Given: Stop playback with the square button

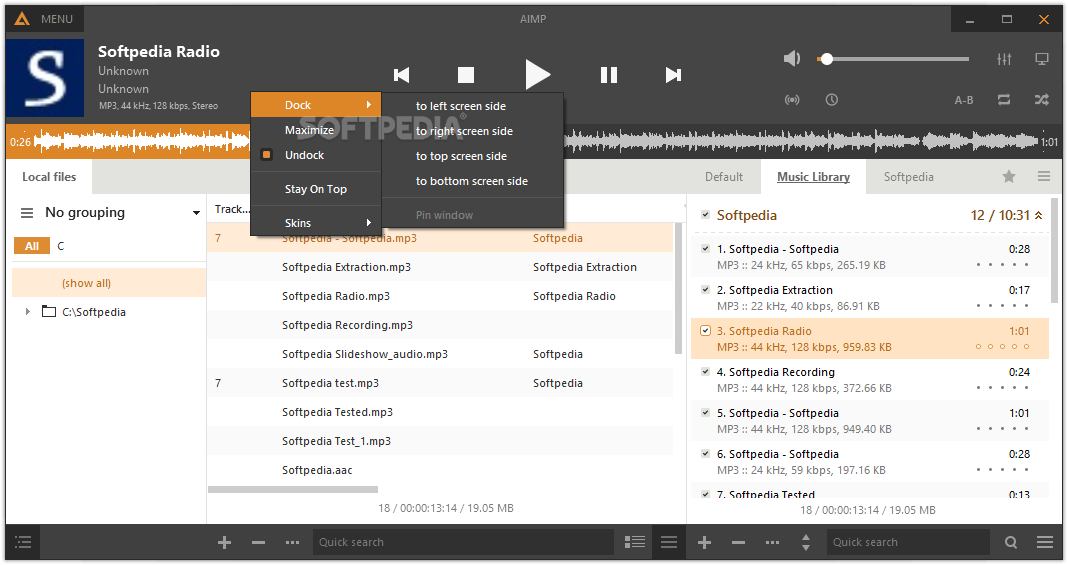Looking at the screenshot, I should 466,75.
